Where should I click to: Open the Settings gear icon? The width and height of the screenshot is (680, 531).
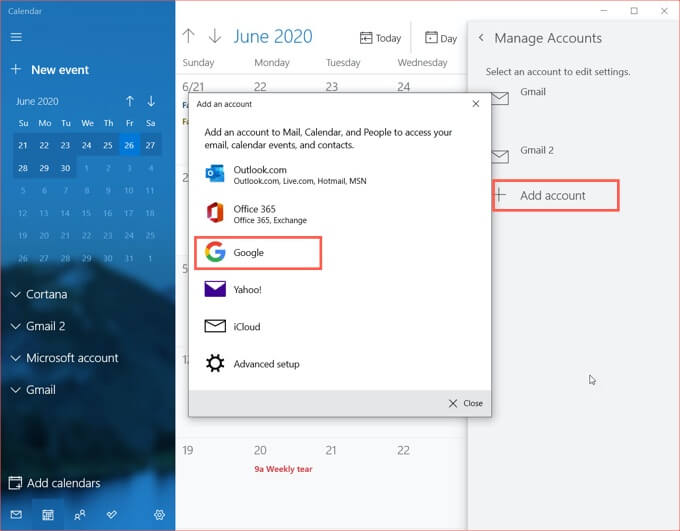coord(159,515)
